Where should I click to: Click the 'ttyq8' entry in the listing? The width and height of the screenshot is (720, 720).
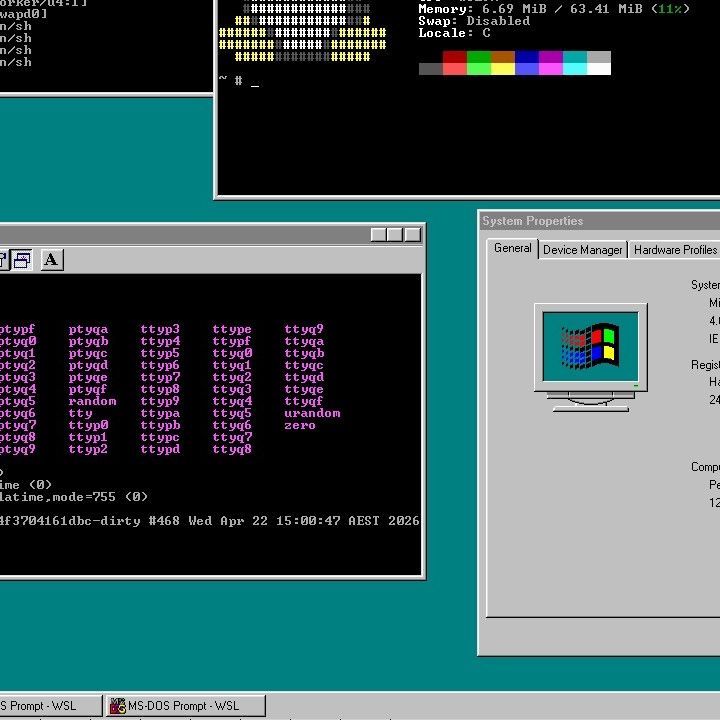[232, 449]
